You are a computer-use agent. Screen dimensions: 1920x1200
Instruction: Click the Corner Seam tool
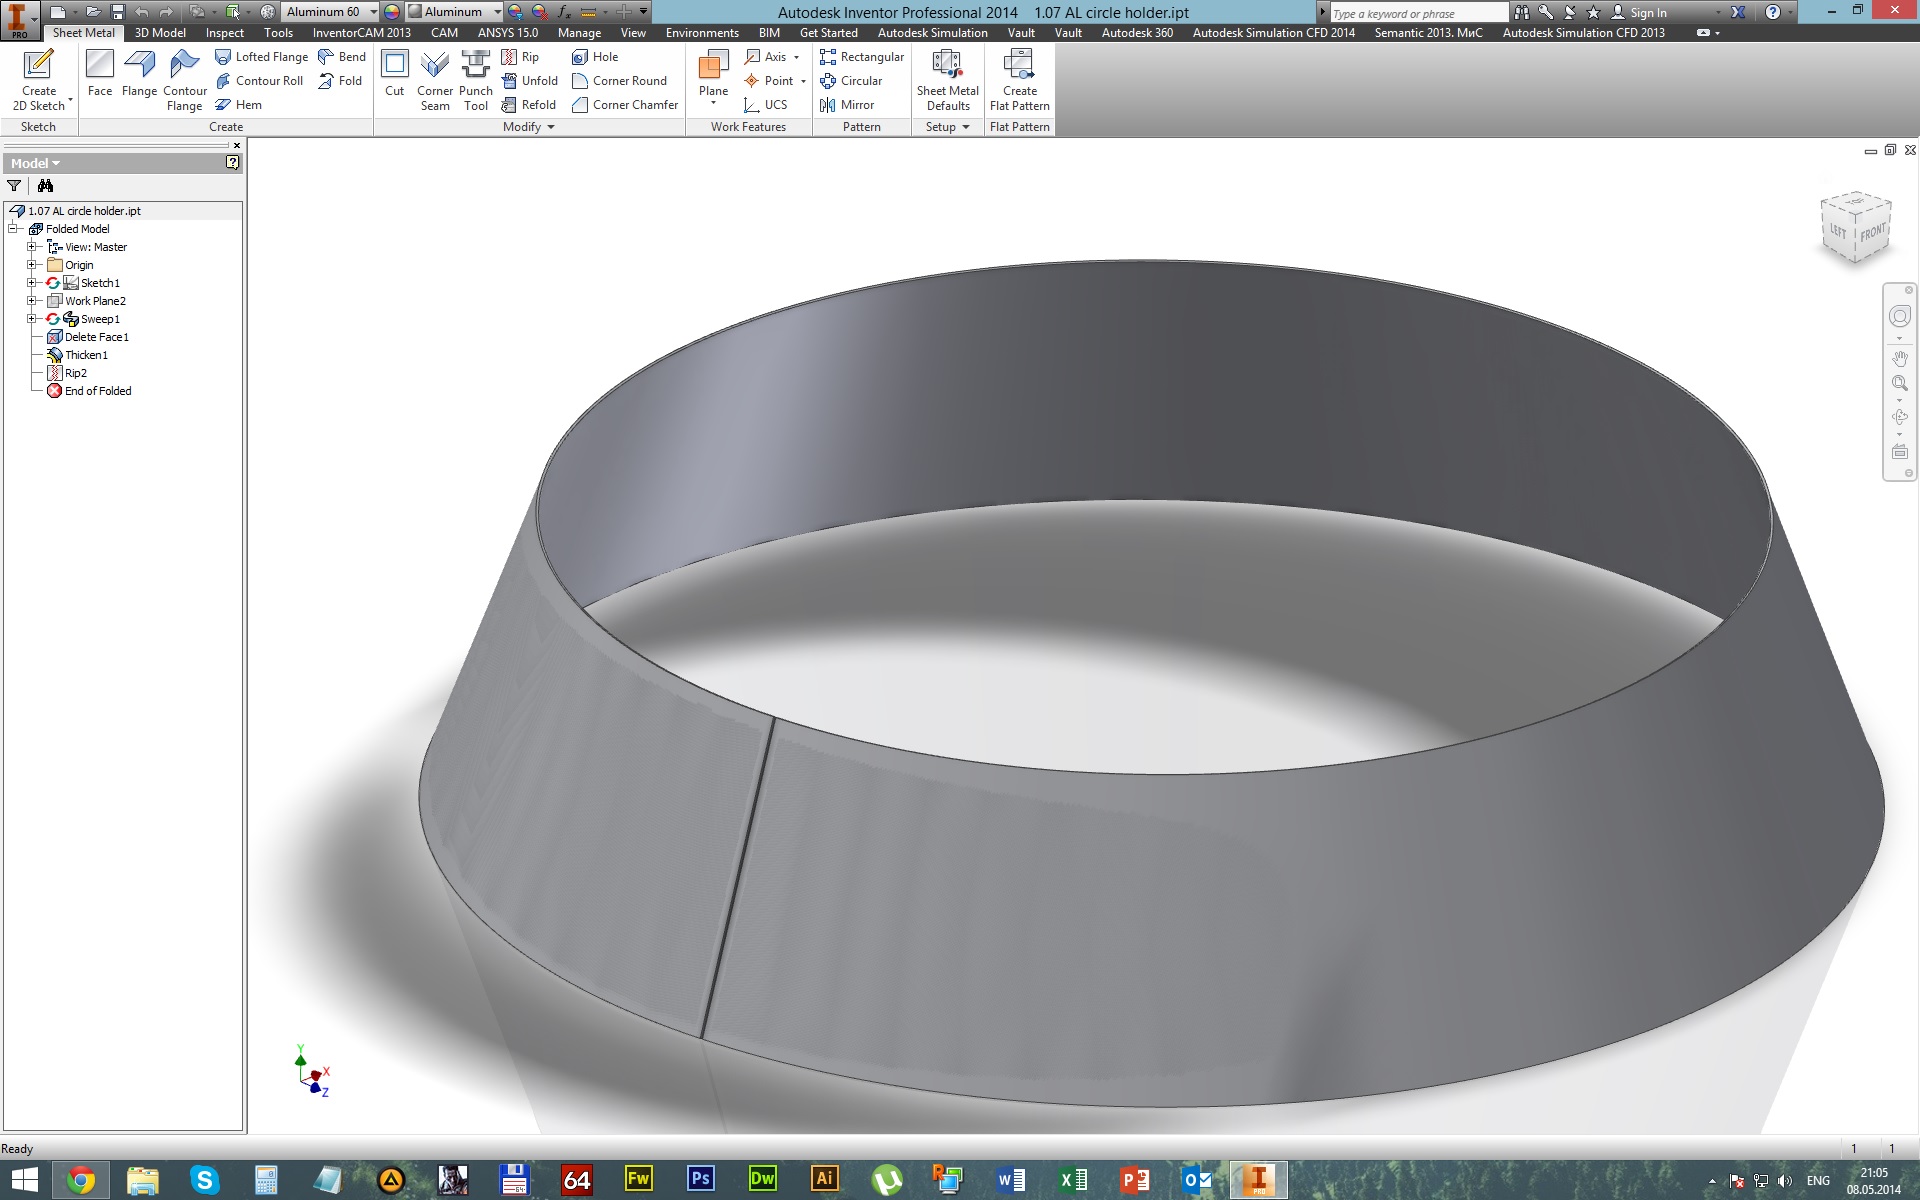coord(435,80)
